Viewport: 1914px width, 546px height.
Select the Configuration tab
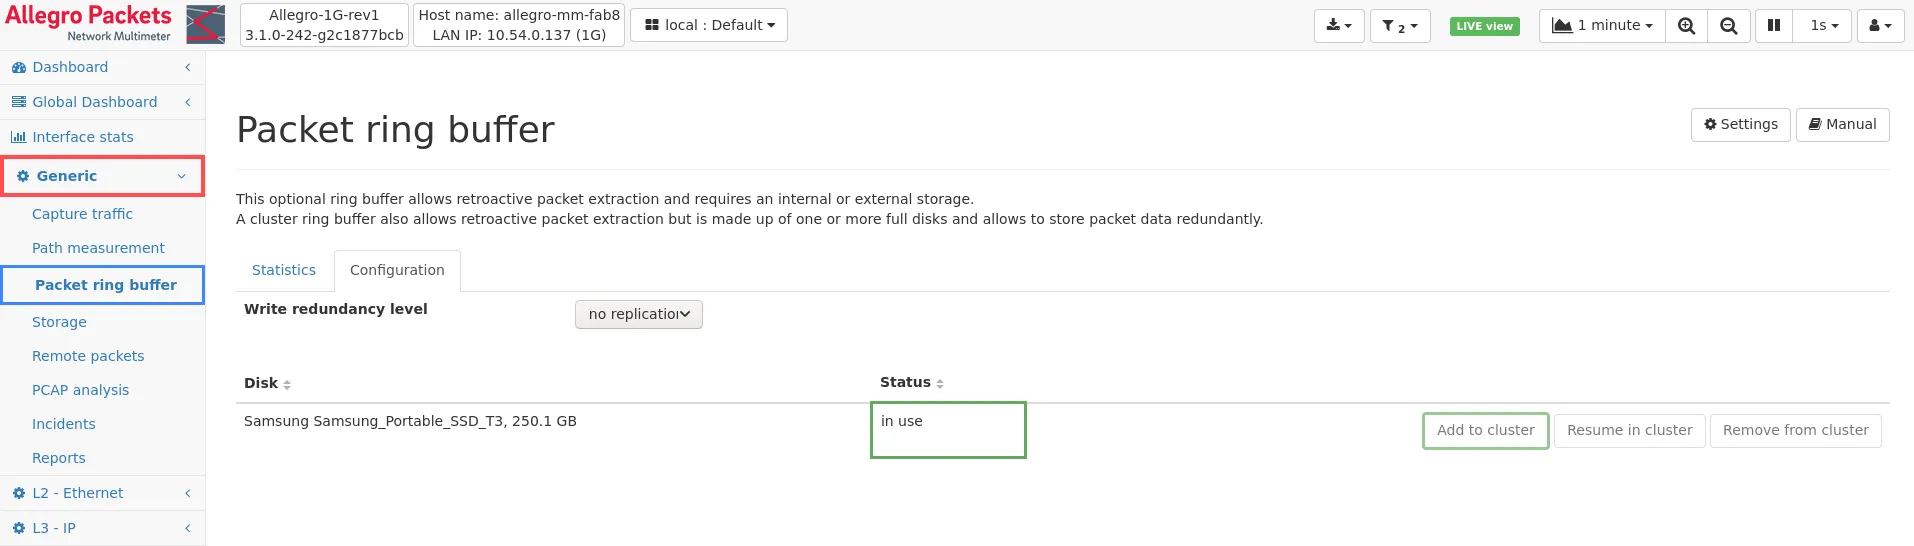click(397, 271)
